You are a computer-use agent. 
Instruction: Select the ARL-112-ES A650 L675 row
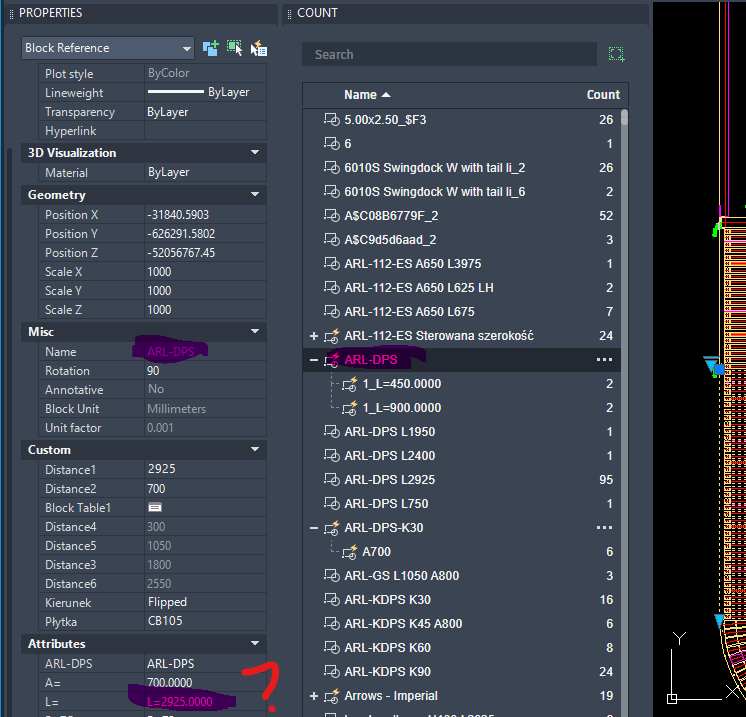[x=461, y=312]
